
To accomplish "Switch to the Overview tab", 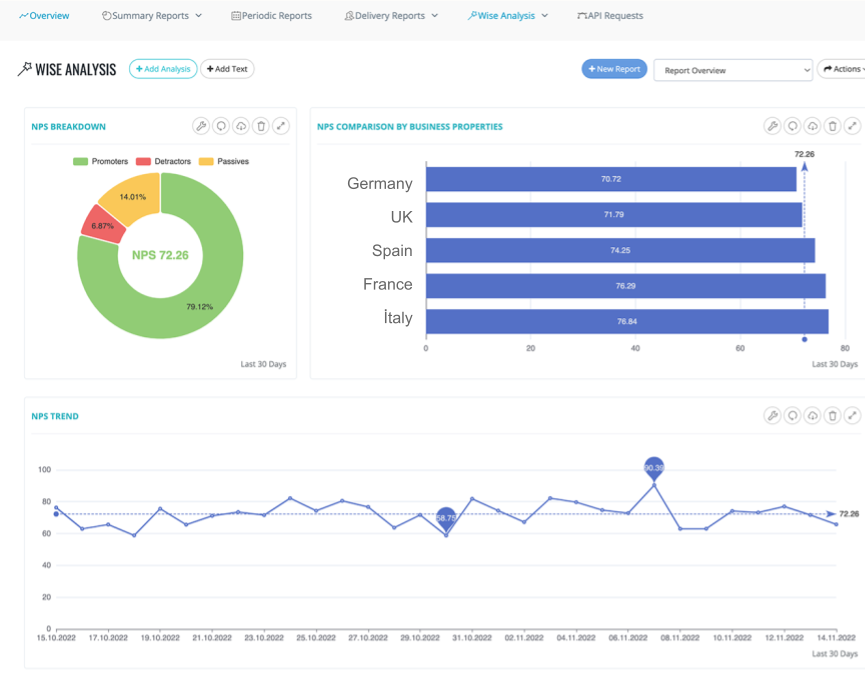I will tap(44, 15).
